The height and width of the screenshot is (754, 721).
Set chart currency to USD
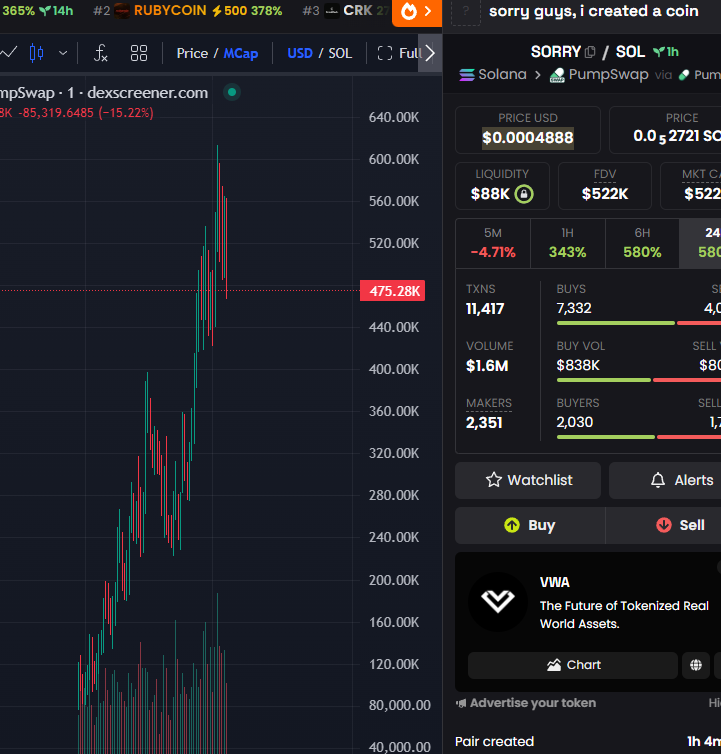(x=300, y=53)
